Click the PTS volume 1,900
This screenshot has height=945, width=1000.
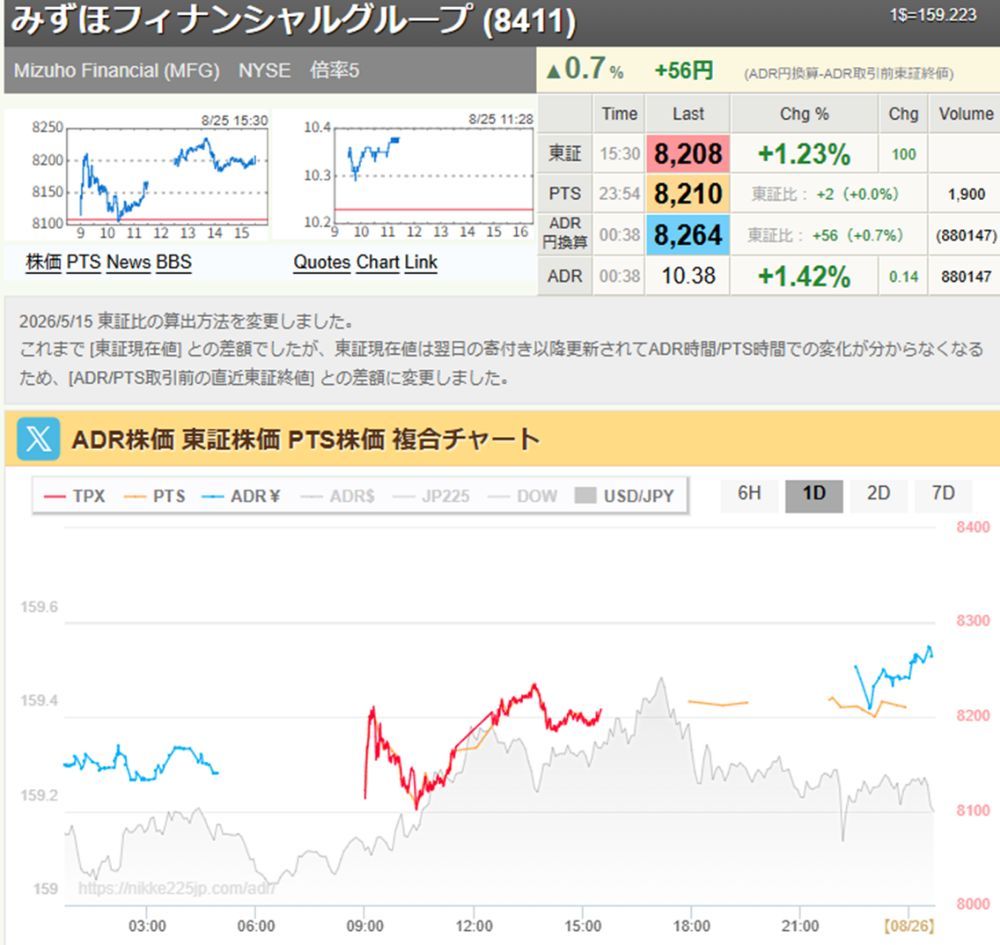coord(966,194)
